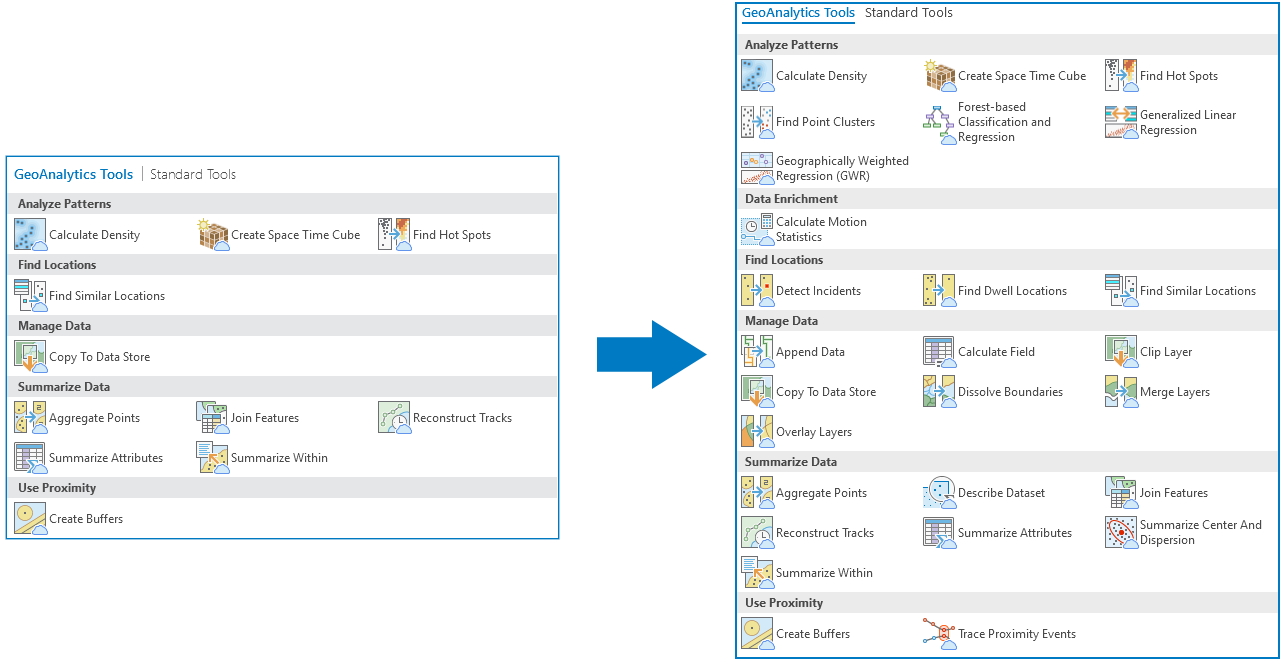This screenshot has height=666, width=1283.
Task: Select Copy To Data Store icon in right panel
Action: 757,392
